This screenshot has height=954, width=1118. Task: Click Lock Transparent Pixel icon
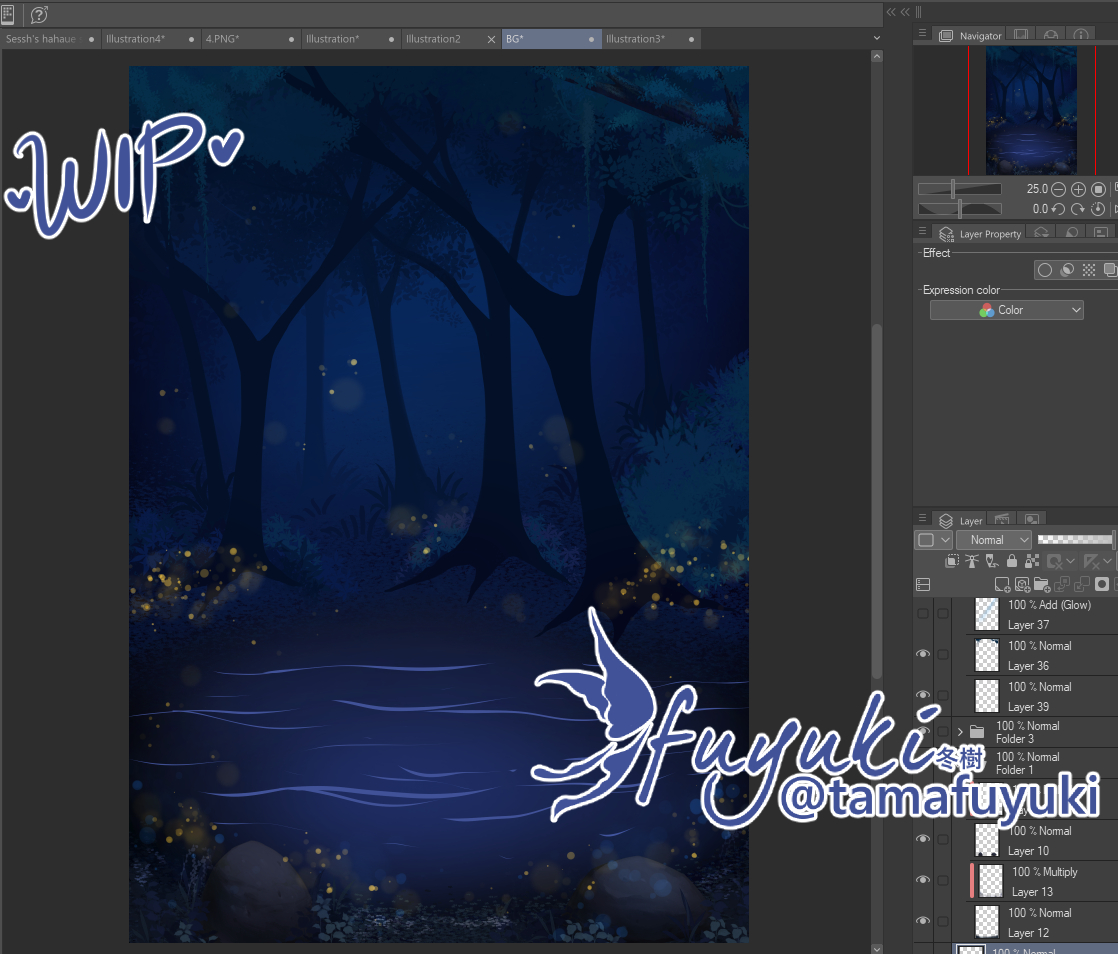coord(1032,562)
